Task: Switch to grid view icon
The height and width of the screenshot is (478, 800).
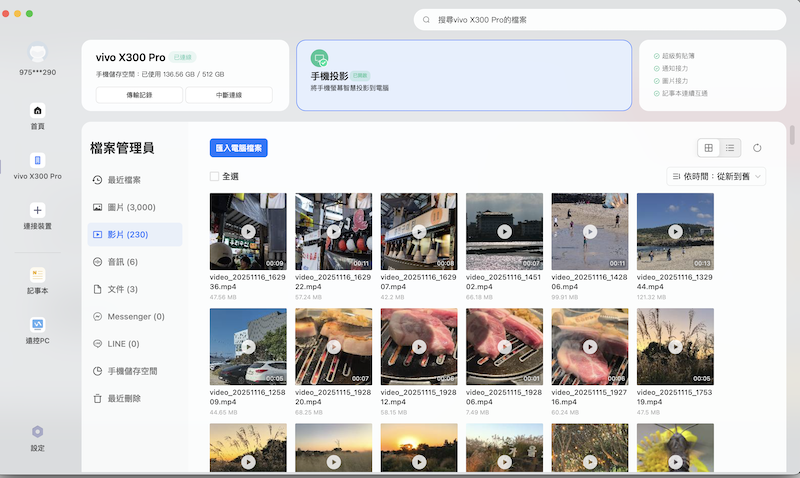Action: (709, 148)
